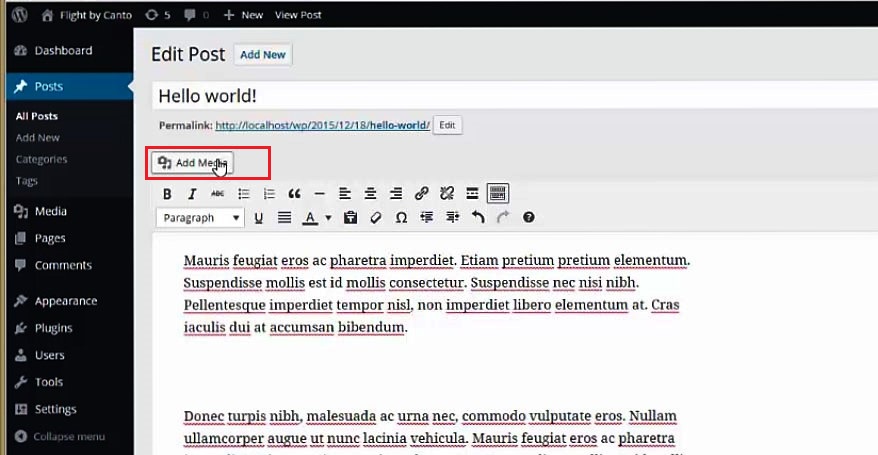This screenshot has width=878, height=455.
Task: Toggle underline formatting
Action: click(x=259, y=217)
